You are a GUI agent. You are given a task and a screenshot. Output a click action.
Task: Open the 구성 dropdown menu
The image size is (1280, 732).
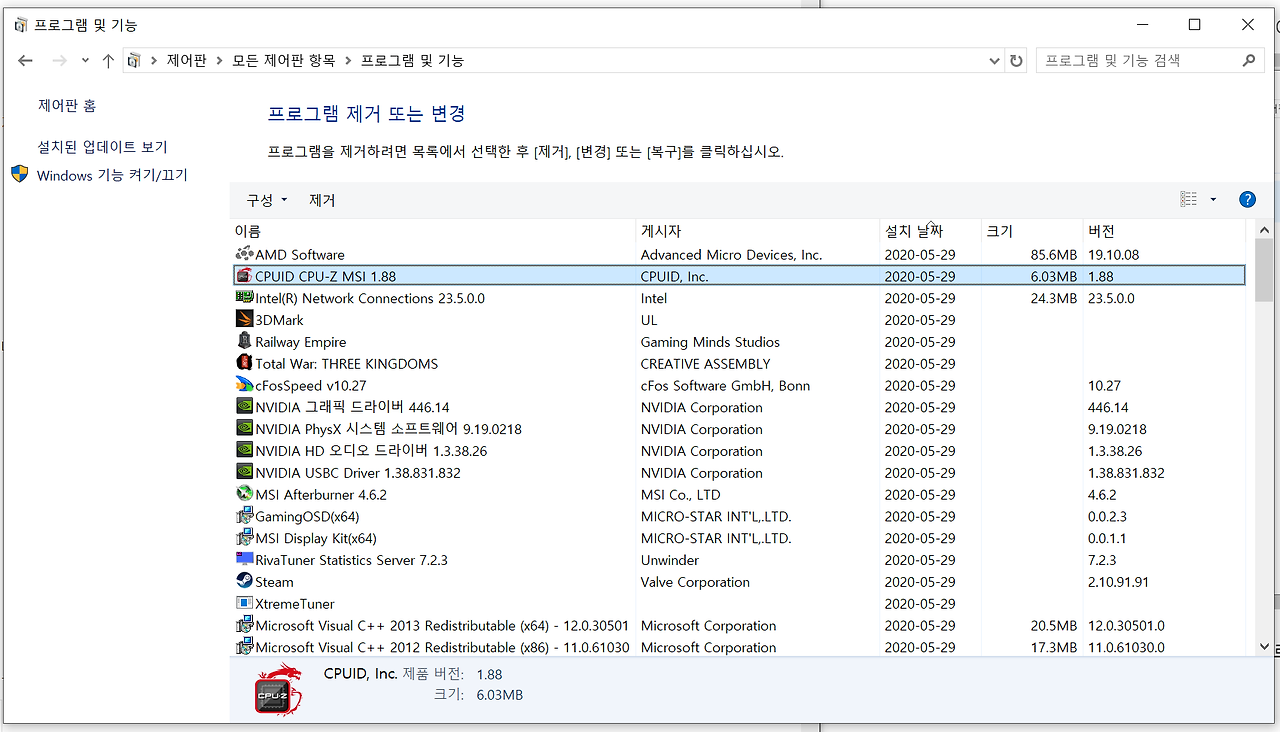[267, 200]
